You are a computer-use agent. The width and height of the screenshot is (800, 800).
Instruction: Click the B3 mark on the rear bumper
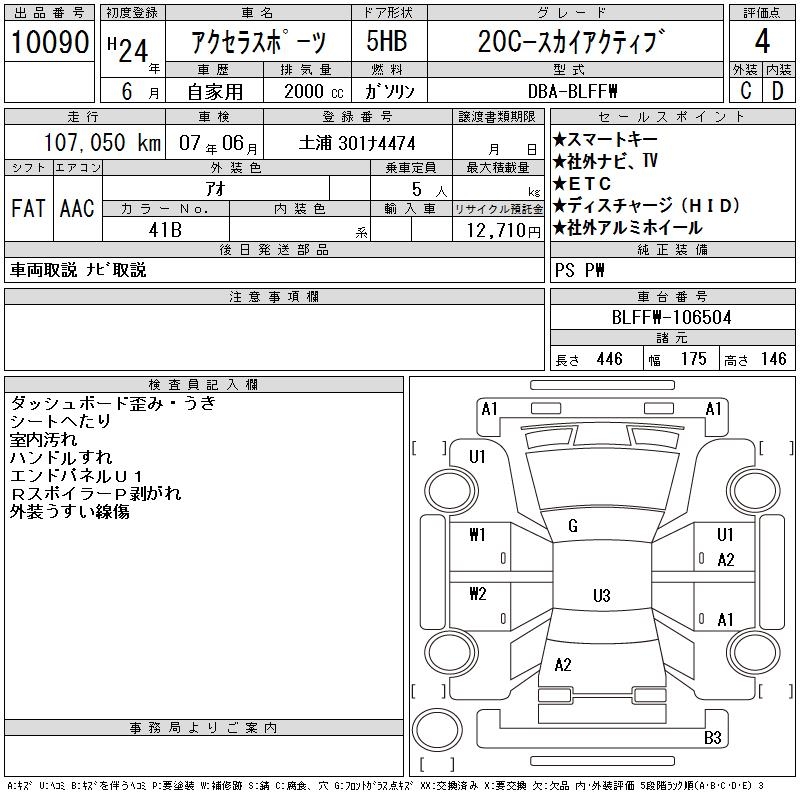[713, 738]
